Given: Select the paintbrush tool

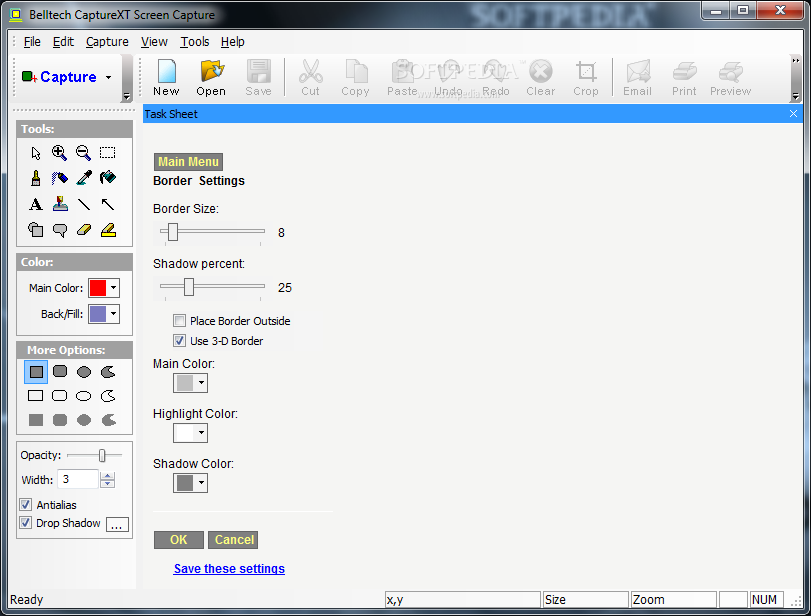Looking at the screenshot, I should 36,178.
